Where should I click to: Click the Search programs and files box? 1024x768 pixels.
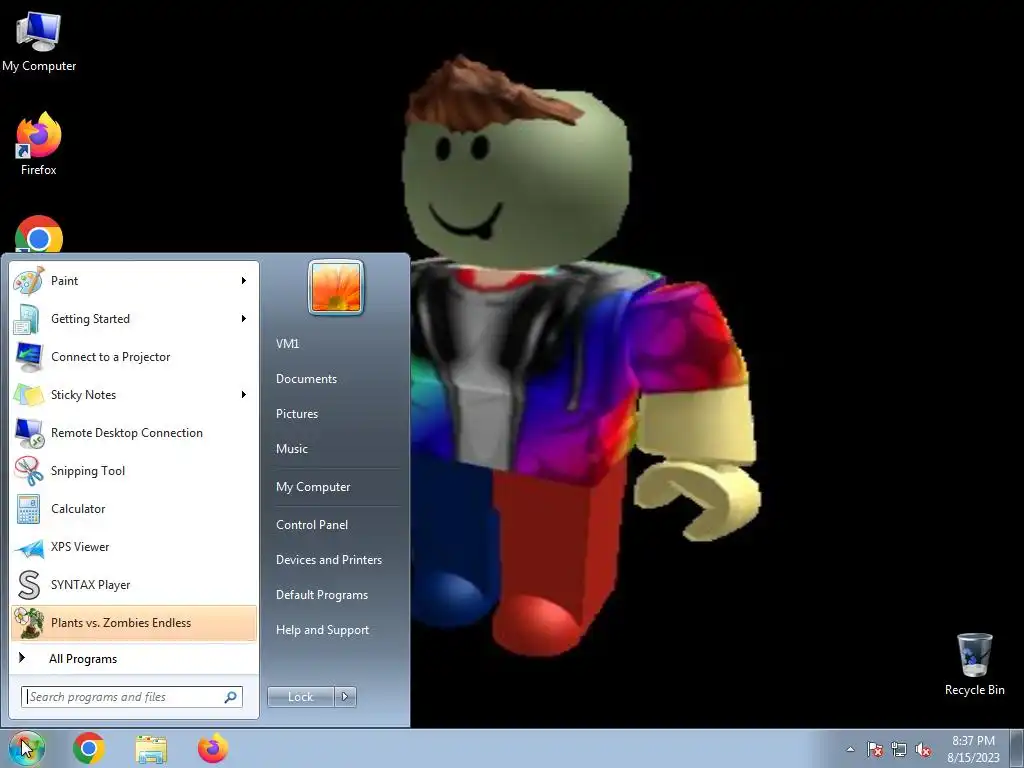pos(132,697)
